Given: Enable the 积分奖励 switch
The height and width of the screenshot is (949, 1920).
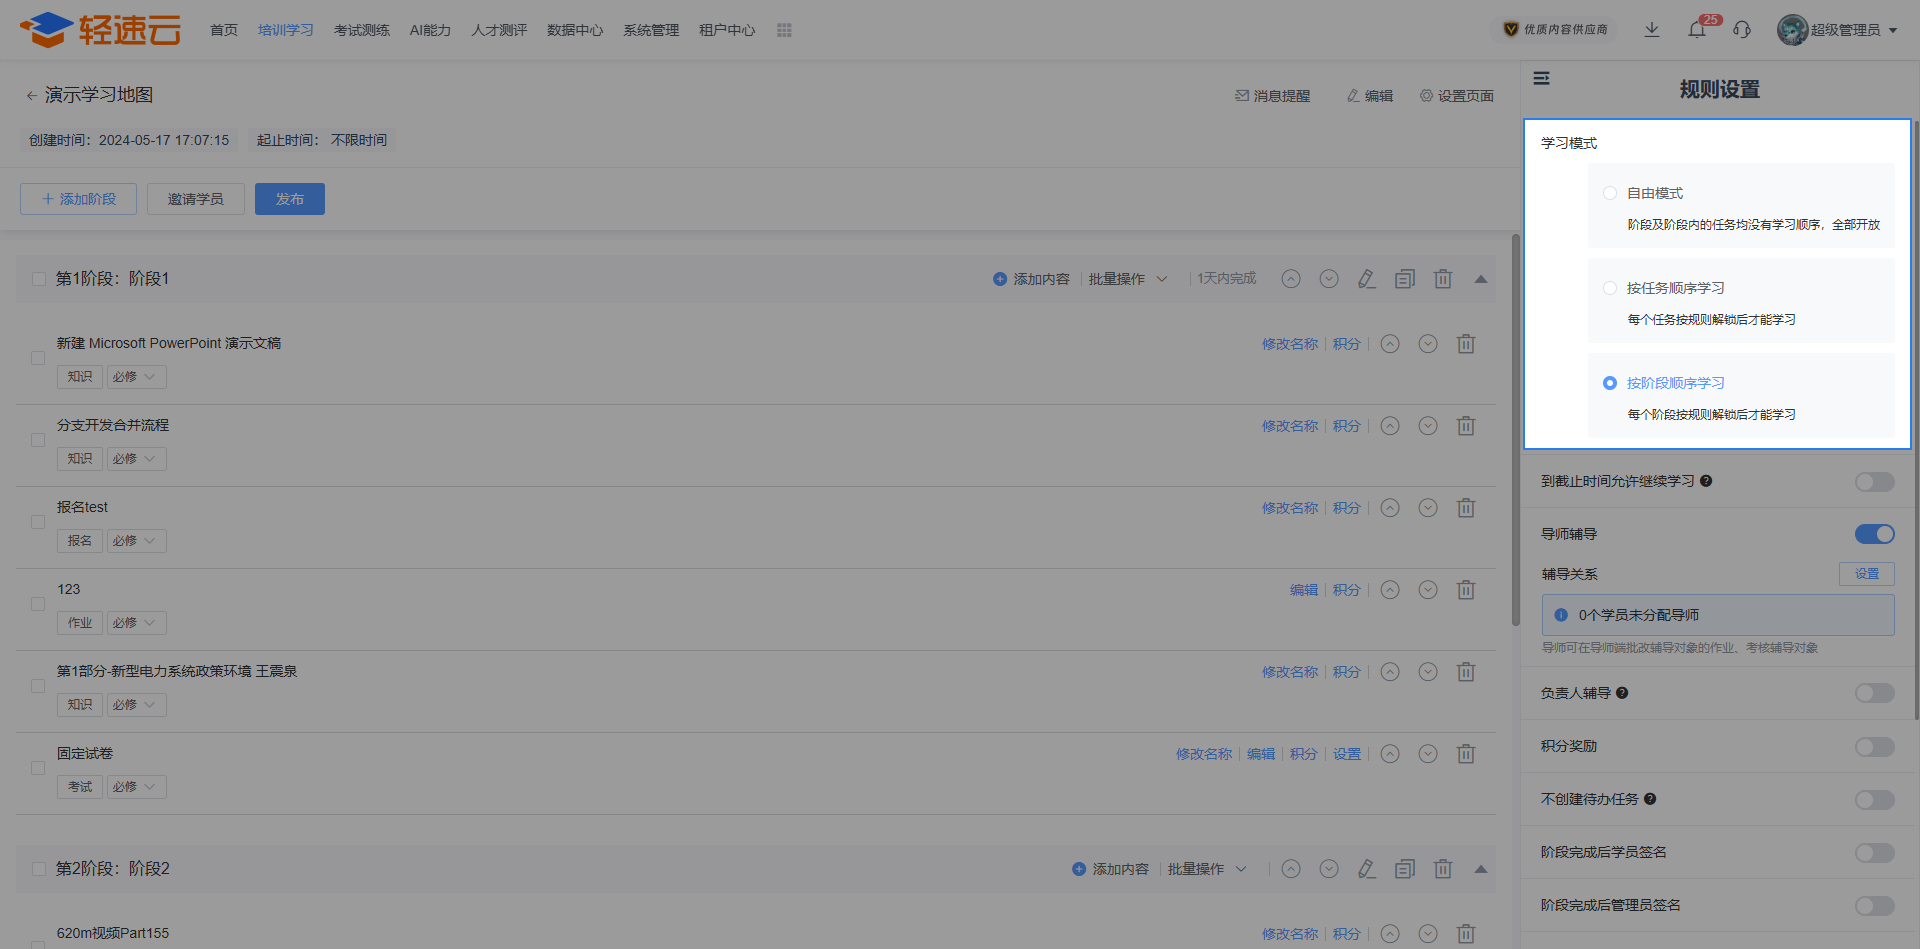Looking at the screenshot, I should (1874, 747).
